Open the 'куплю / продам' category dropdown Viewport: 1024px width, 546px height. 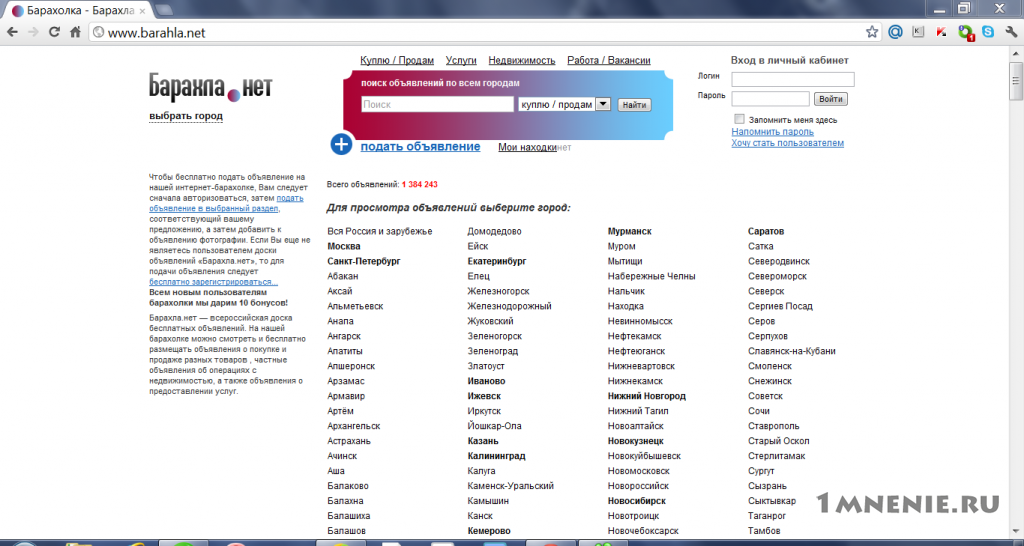564,104
